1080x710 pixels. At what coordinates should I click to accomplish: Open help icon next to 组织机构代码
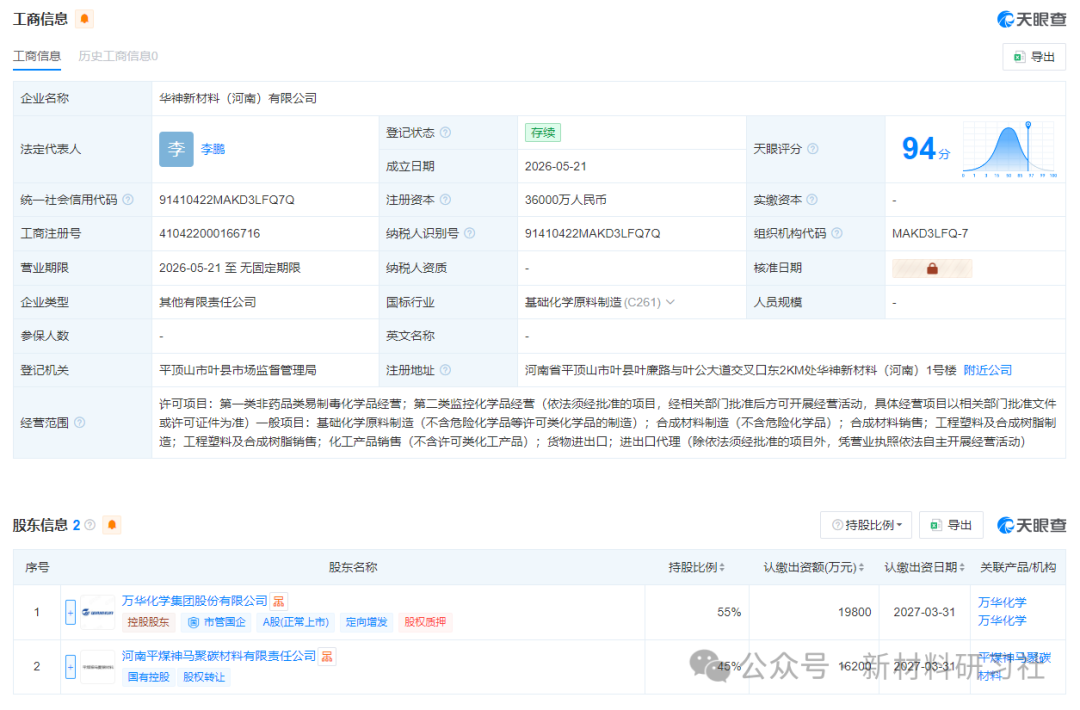[x=837, y=233]
